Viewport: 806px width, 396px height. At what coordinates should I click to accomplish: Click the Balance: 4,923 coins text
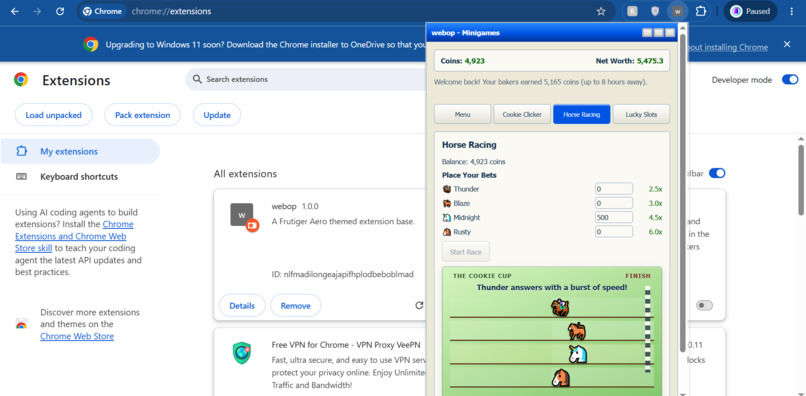click(x=473, y=161)
